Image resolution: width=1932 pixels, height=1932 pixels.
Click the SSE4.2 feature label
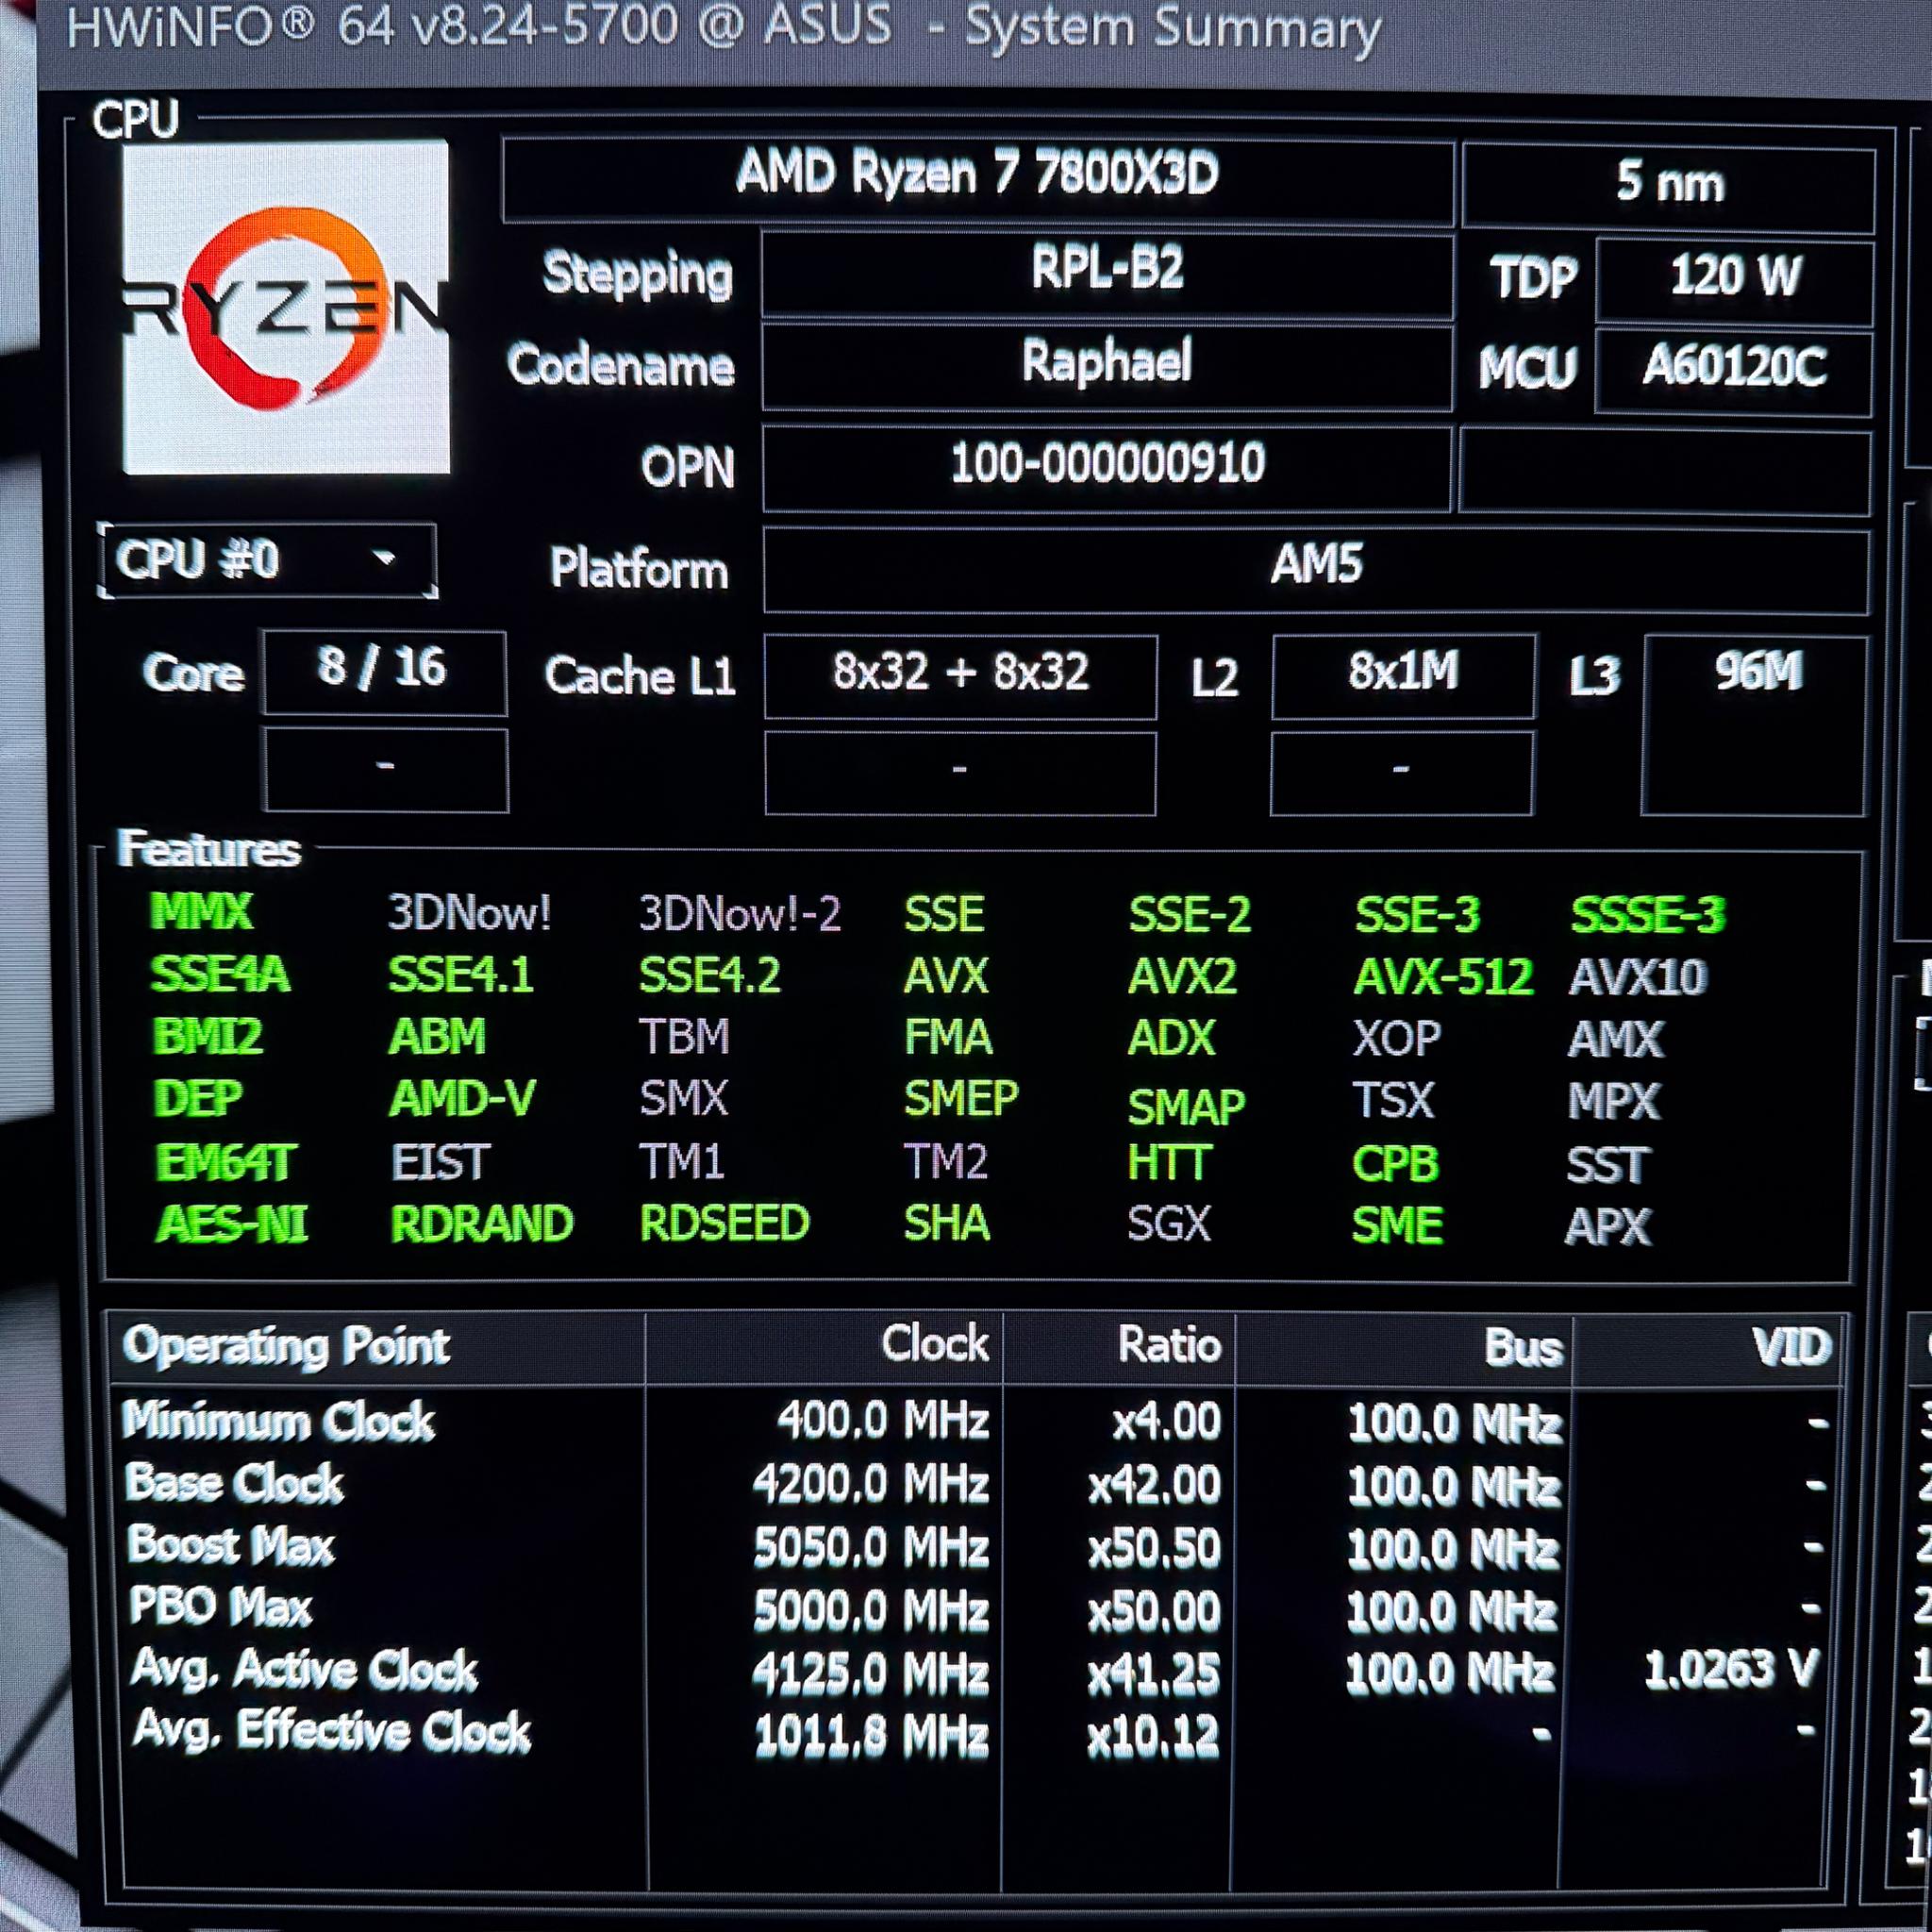coord(710,976)
